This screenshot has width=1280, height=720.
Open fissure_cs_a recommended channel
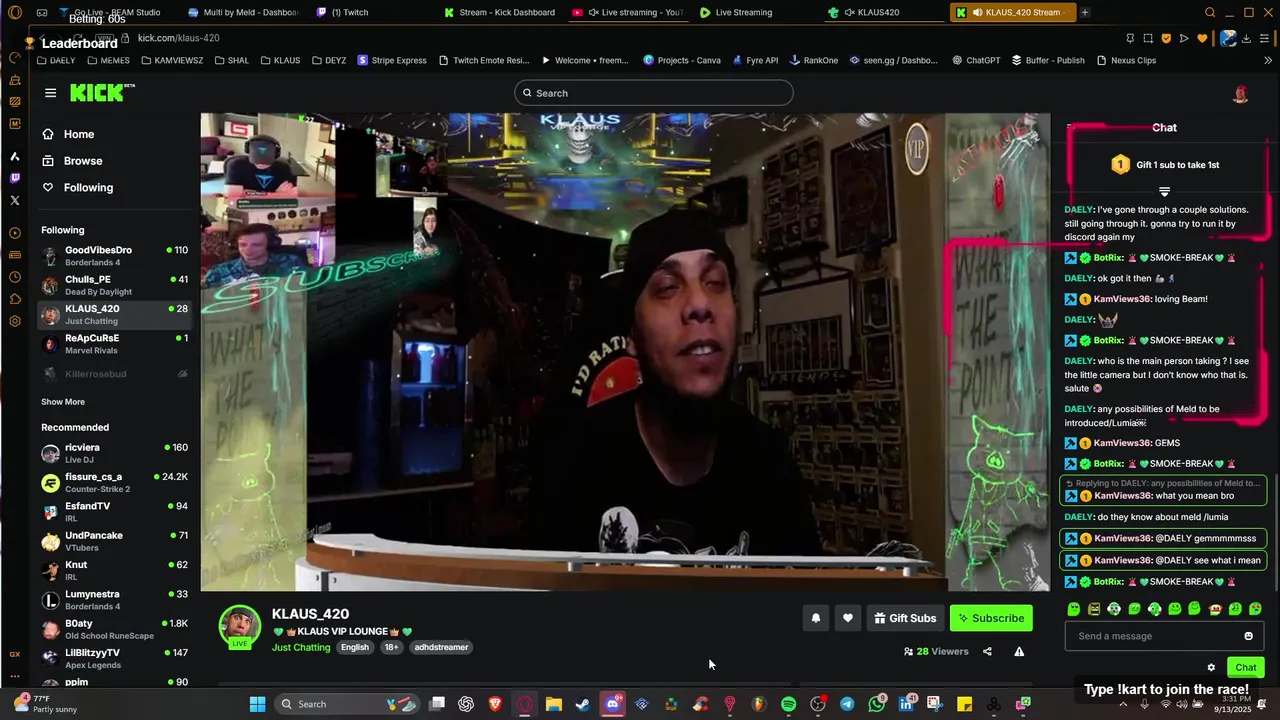[115, 483]
